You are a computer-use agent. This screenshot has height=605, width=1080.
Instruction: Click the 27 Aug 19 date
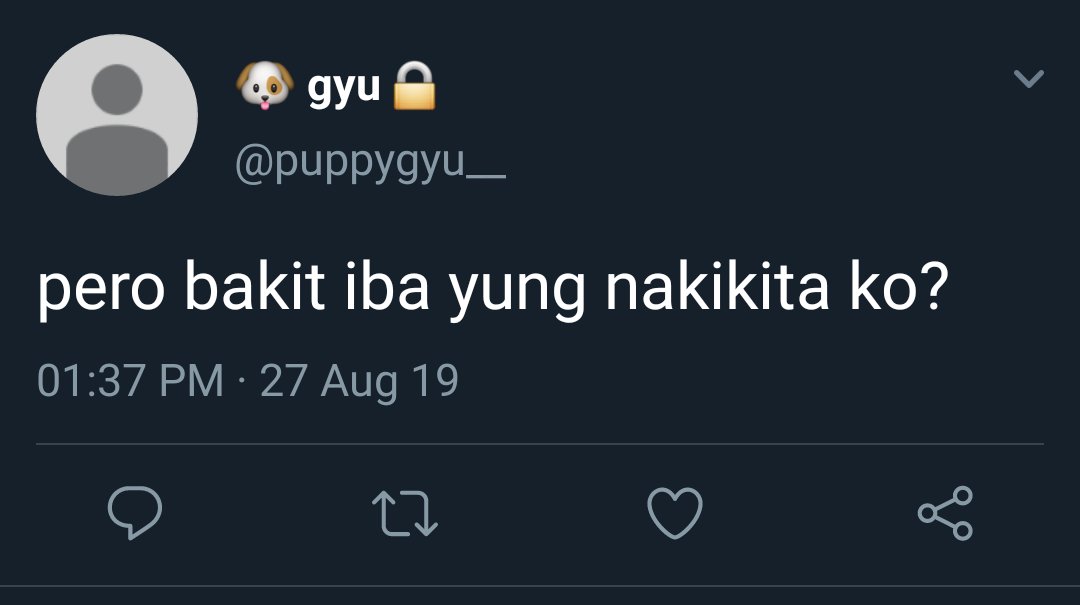(359, 381)
